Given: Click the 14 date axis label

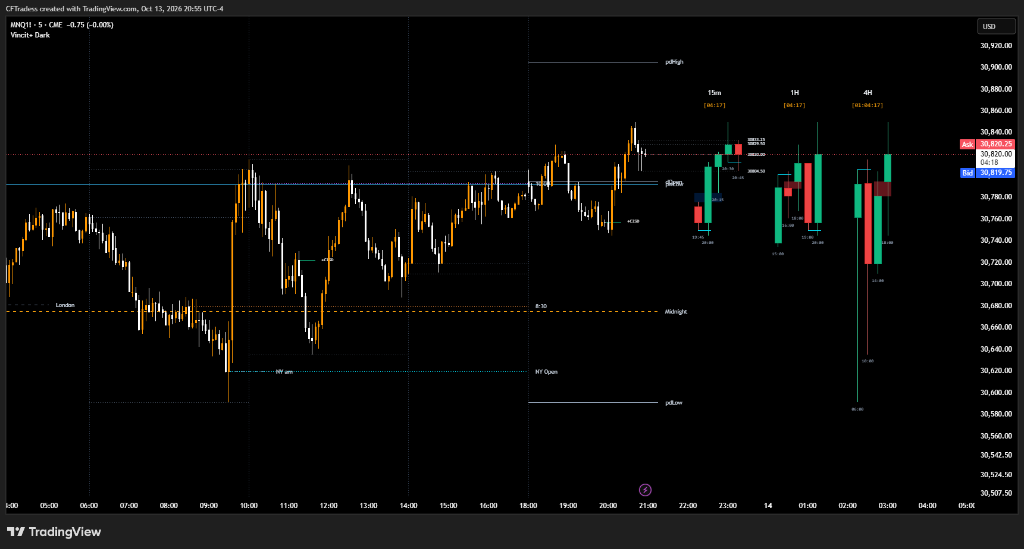Looking at the screenshot, I should tap(768, 506).
